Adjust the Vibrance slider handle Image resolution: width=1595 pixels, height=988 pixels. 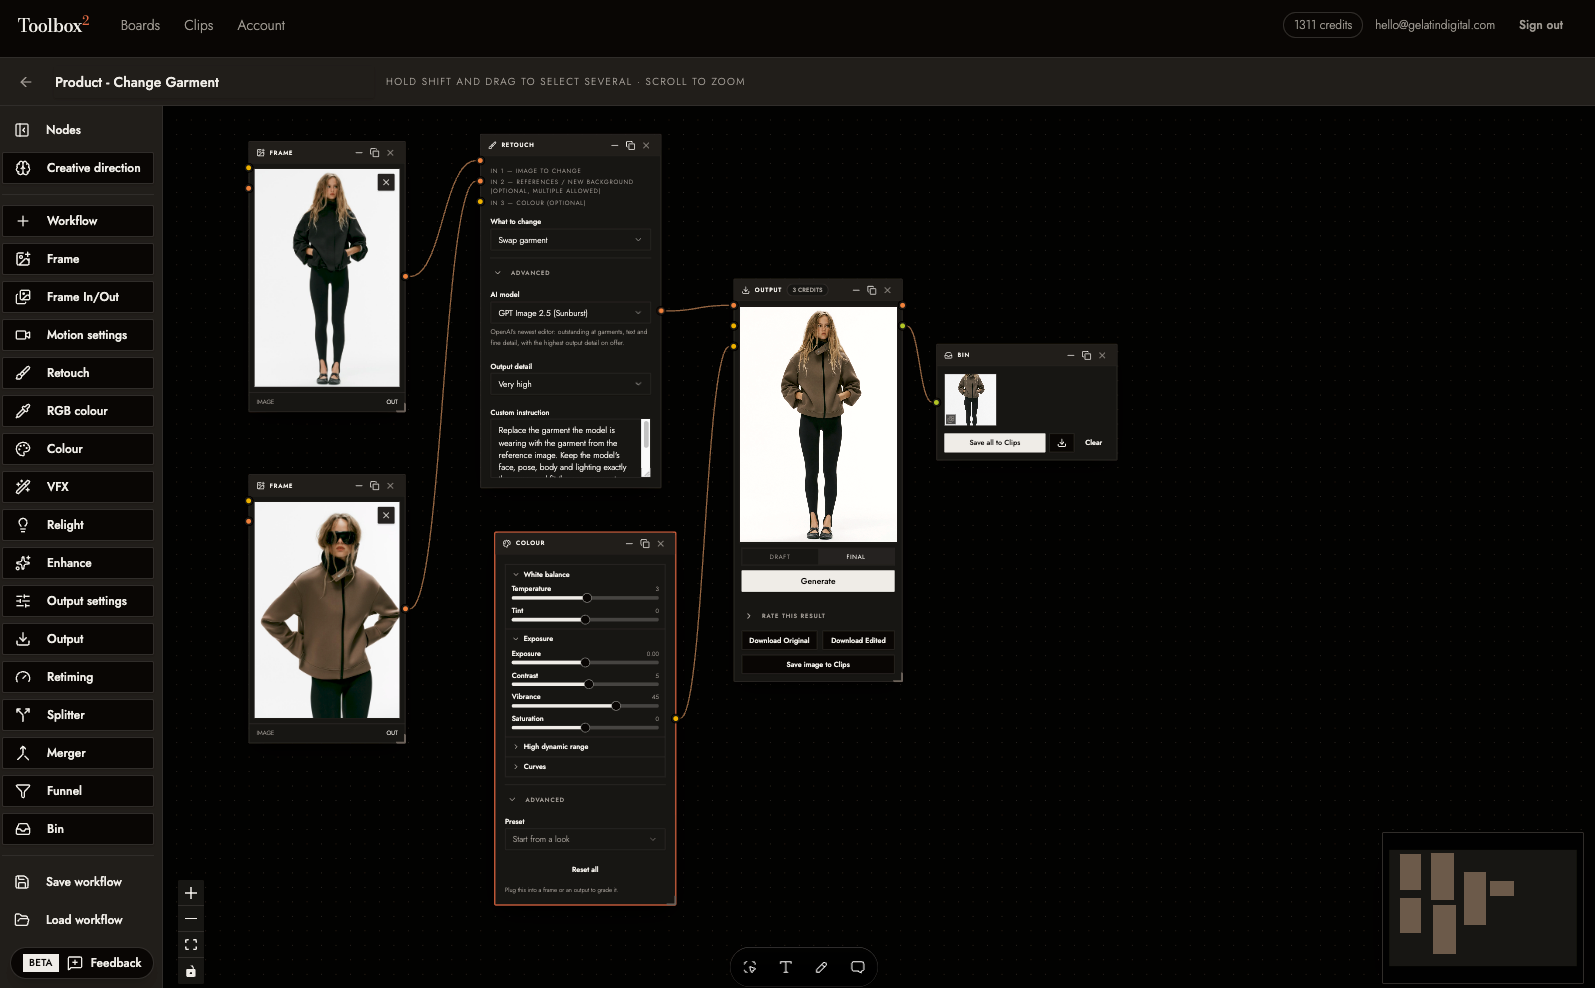616,706
